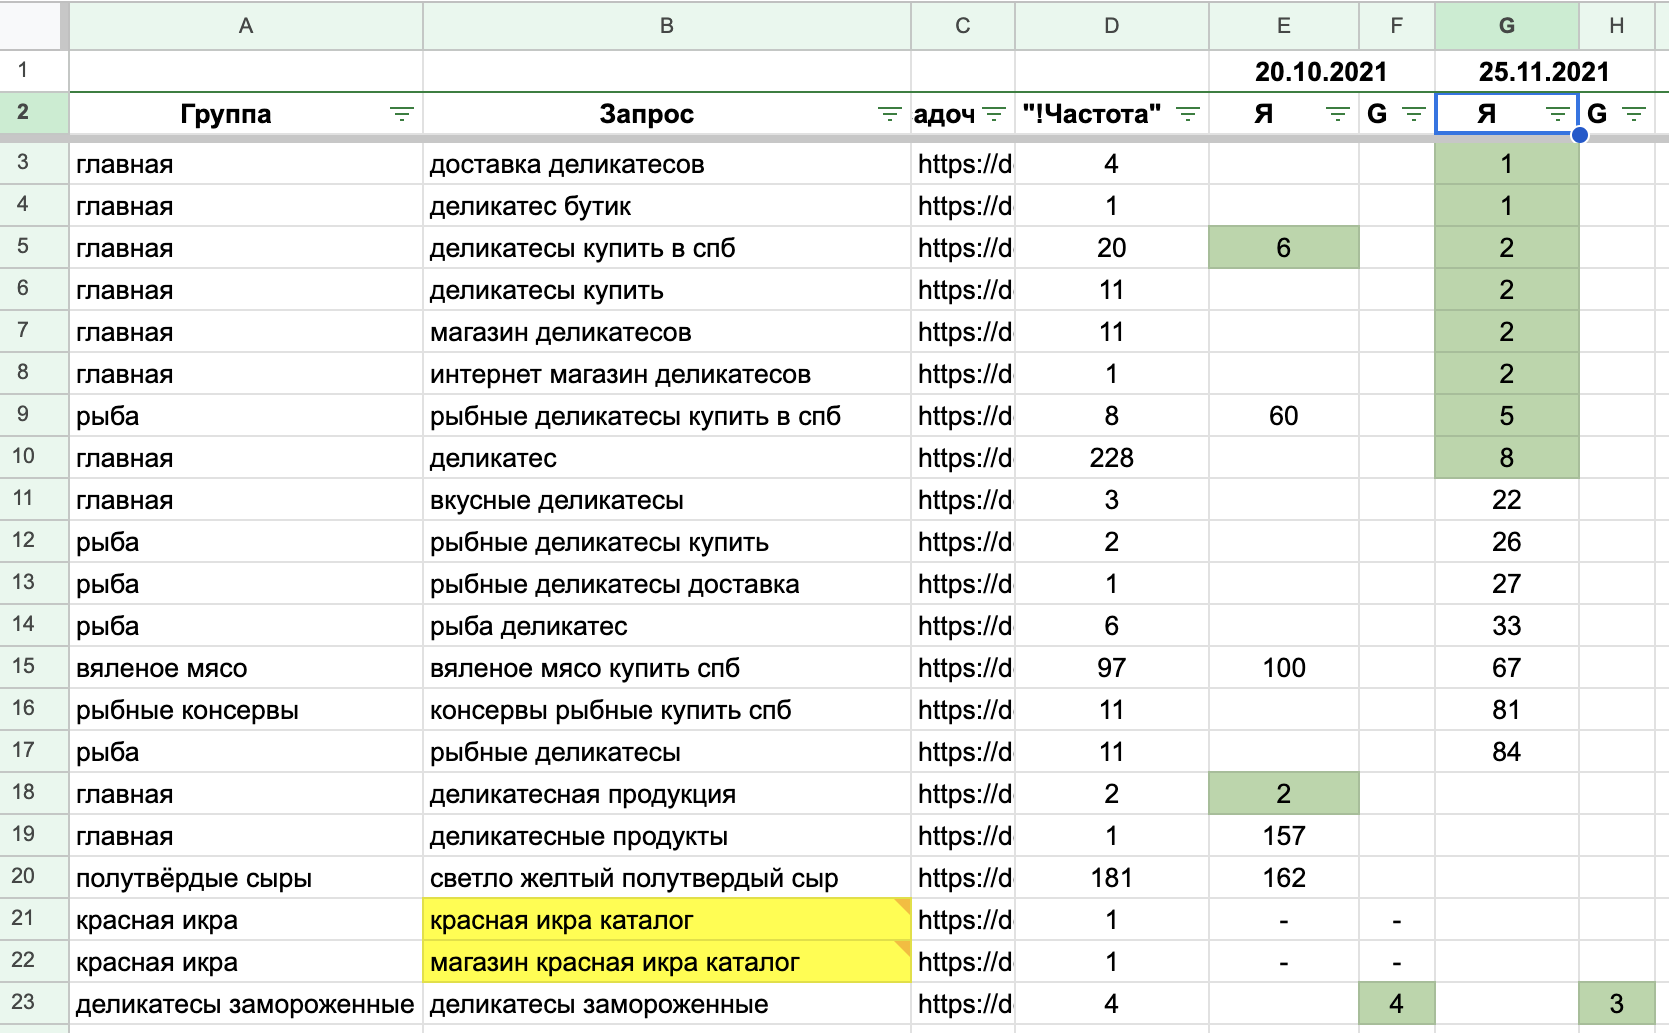Open filter for G column under 20.10.2021

1414,114
